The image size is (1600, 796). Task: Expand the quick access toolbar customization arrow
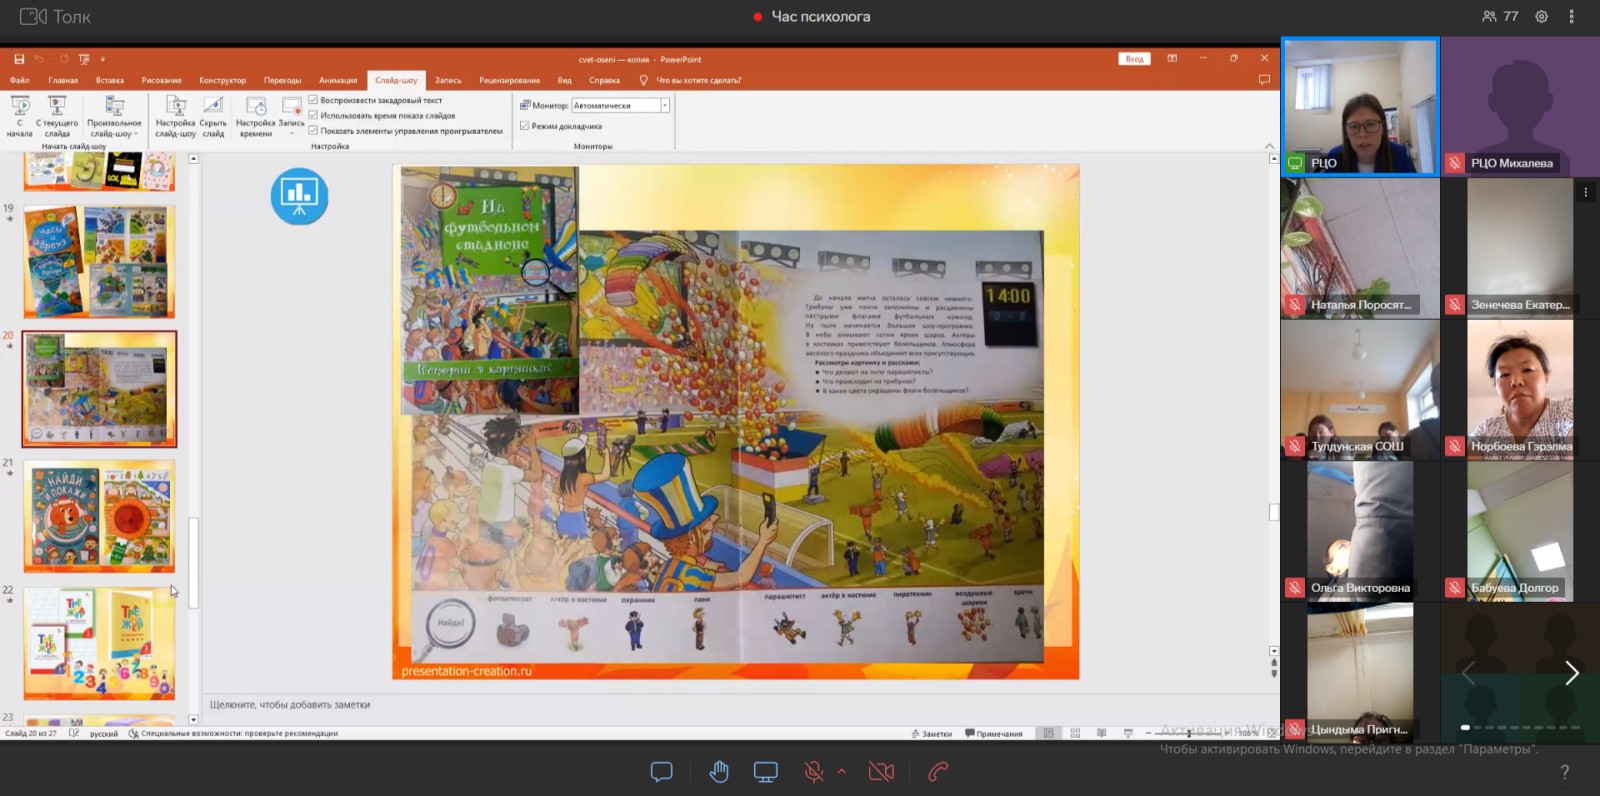coord(102,59)
